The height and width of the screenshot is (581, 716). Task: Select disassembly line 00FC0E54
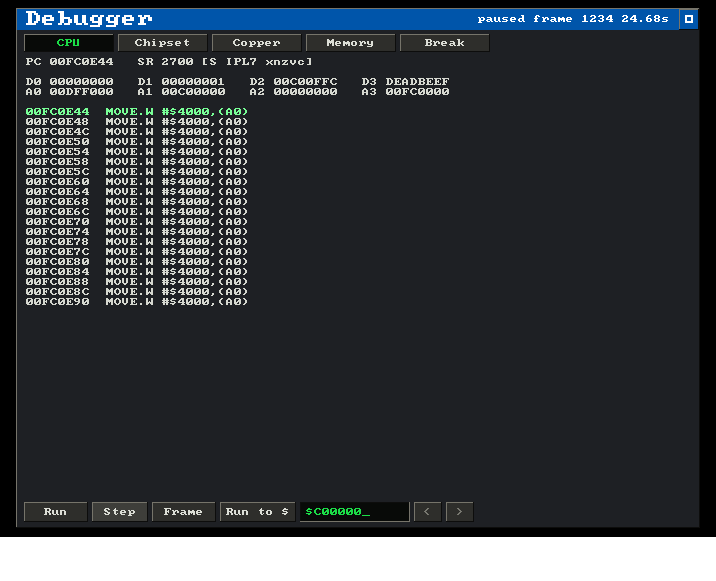tap(137, 152)
